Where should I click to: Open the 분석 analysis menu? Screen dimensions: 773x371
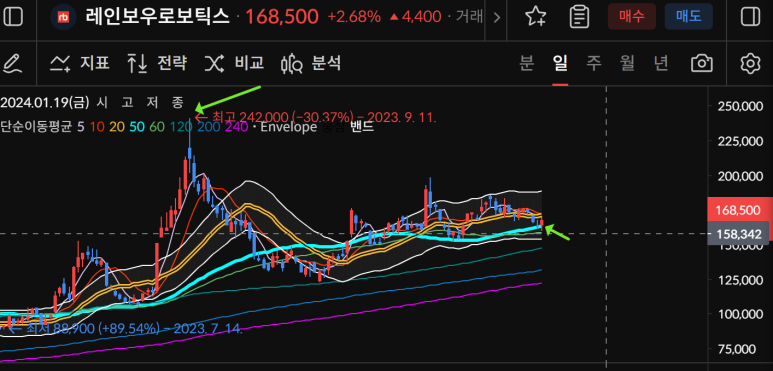point(311,63)
